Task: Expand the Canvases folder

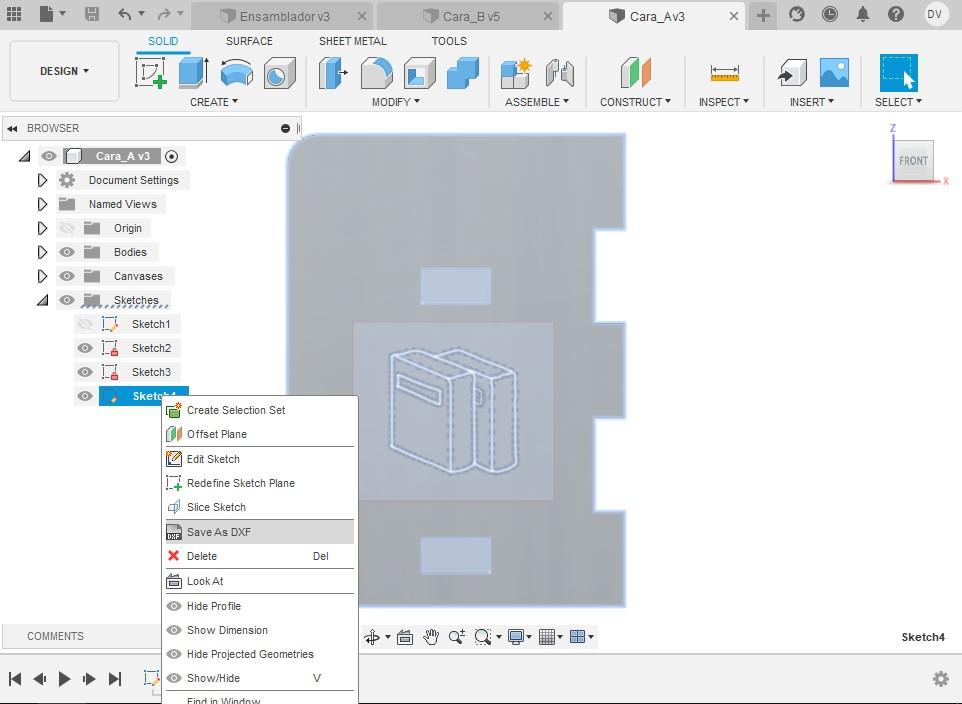Action: (42, 276)
